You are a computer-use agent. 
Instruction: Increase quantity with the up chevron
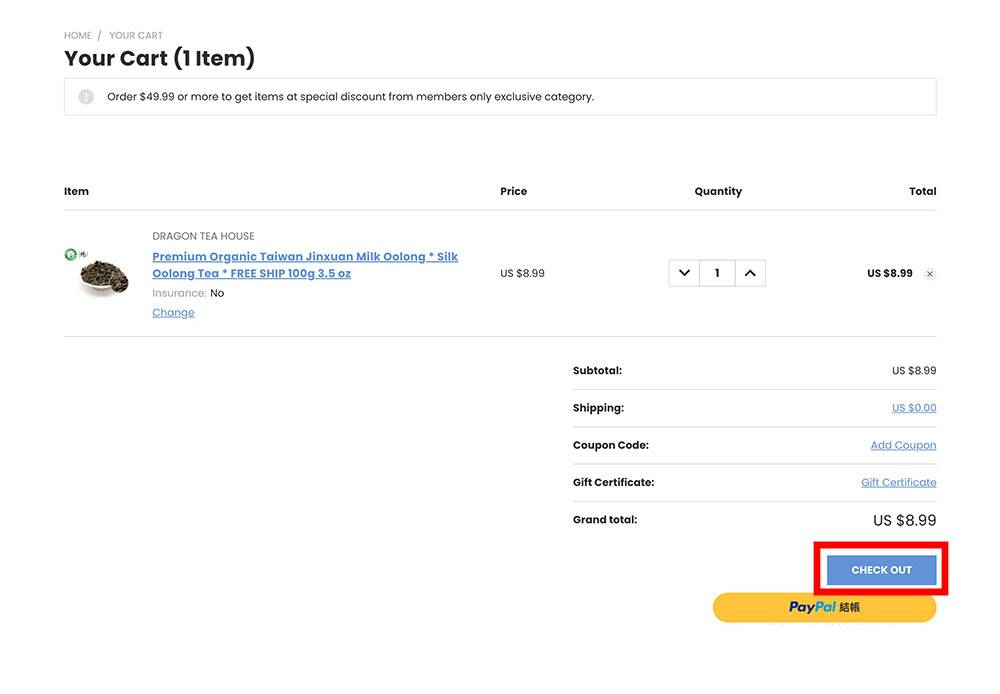point(750,273)
